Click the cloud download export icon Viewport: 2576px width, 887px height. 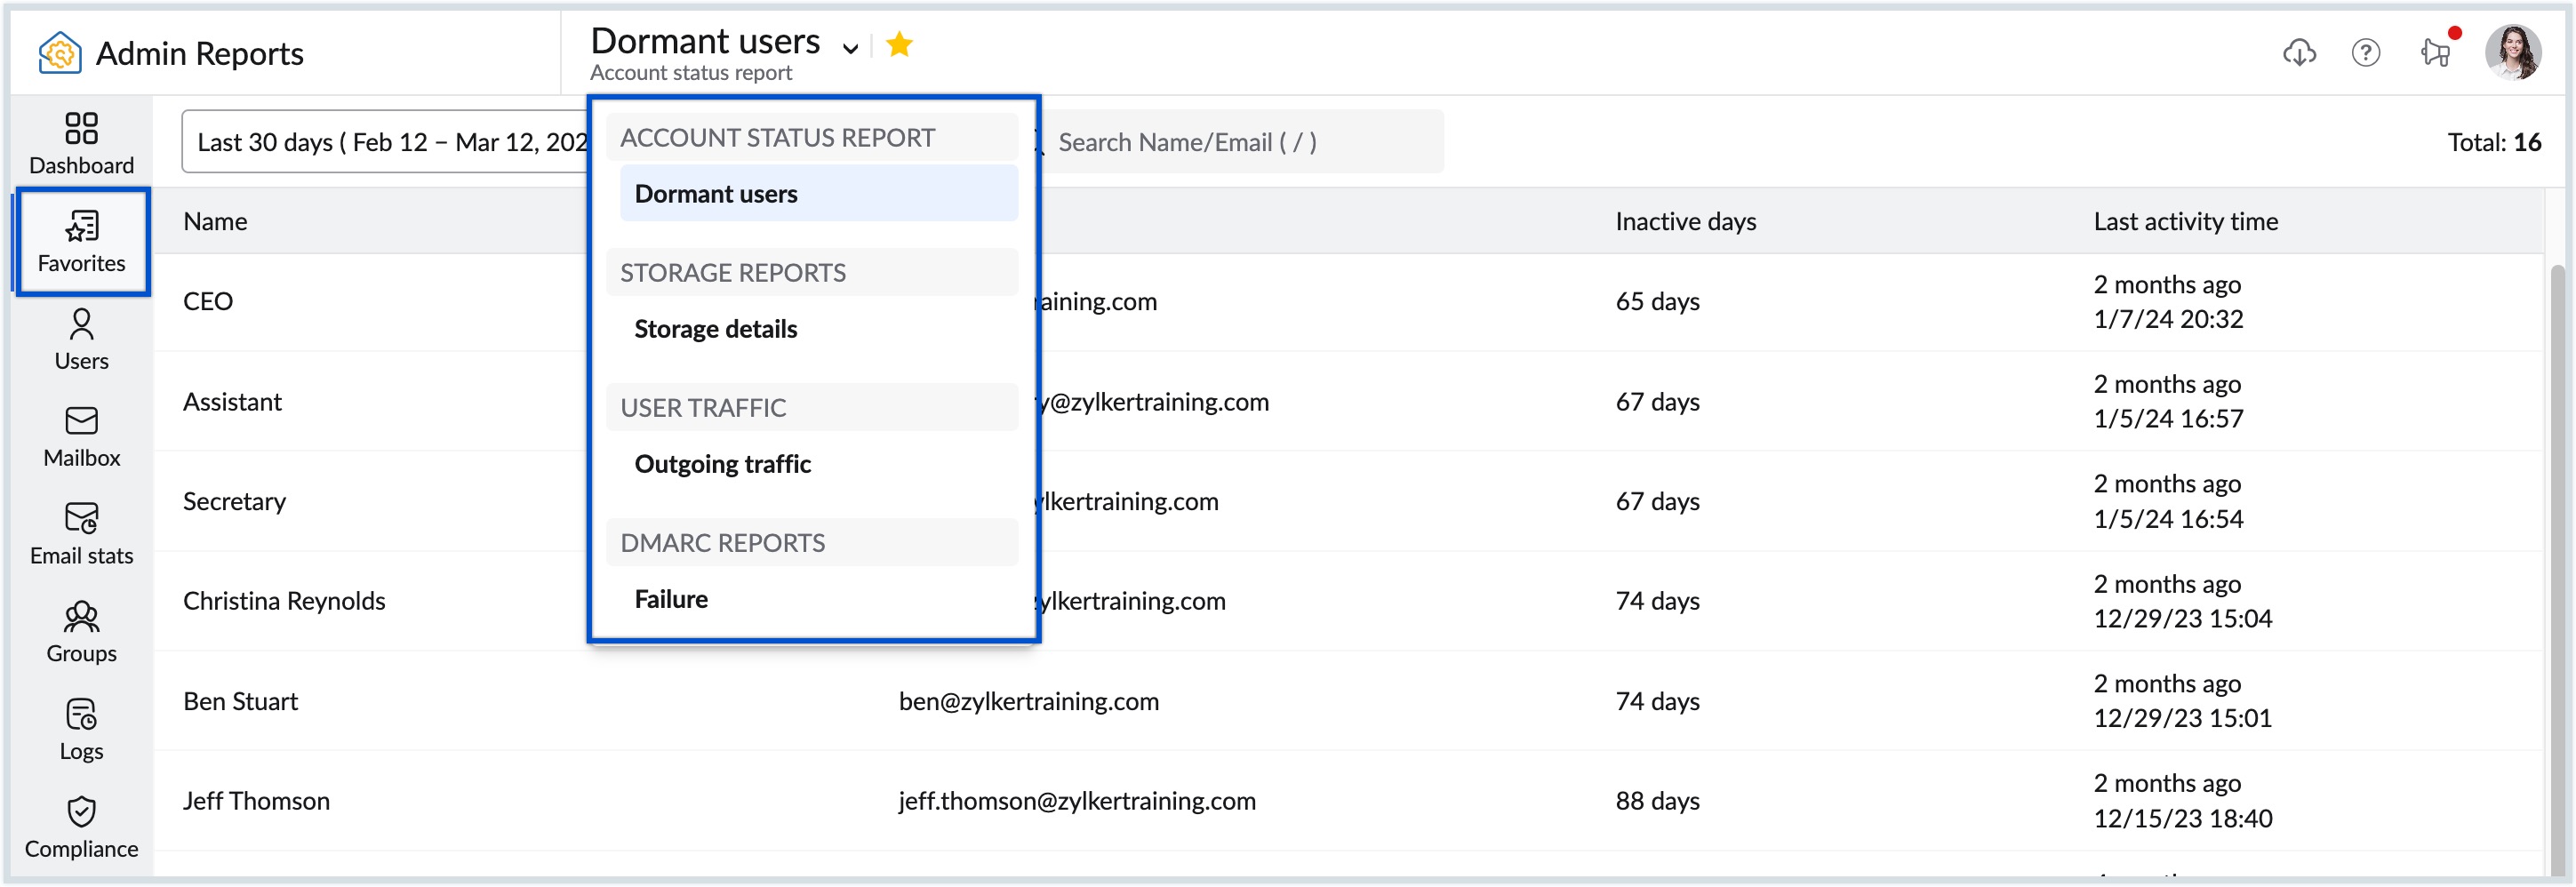[2299, 52]
